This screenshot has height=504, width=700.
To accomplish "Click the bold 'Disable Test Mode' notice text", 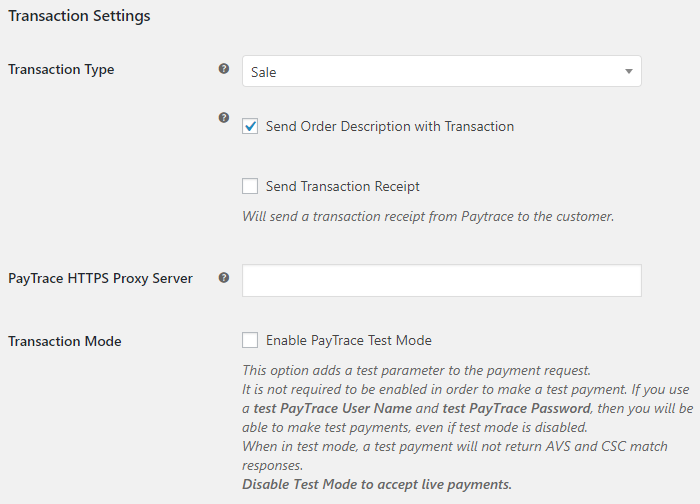I will pyautogui.click(x=377, y=485).
